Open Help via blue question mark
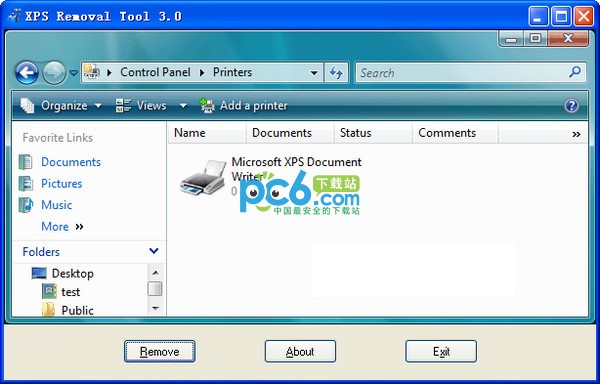This screenshot has height=384, width=600. click(571, 106)
